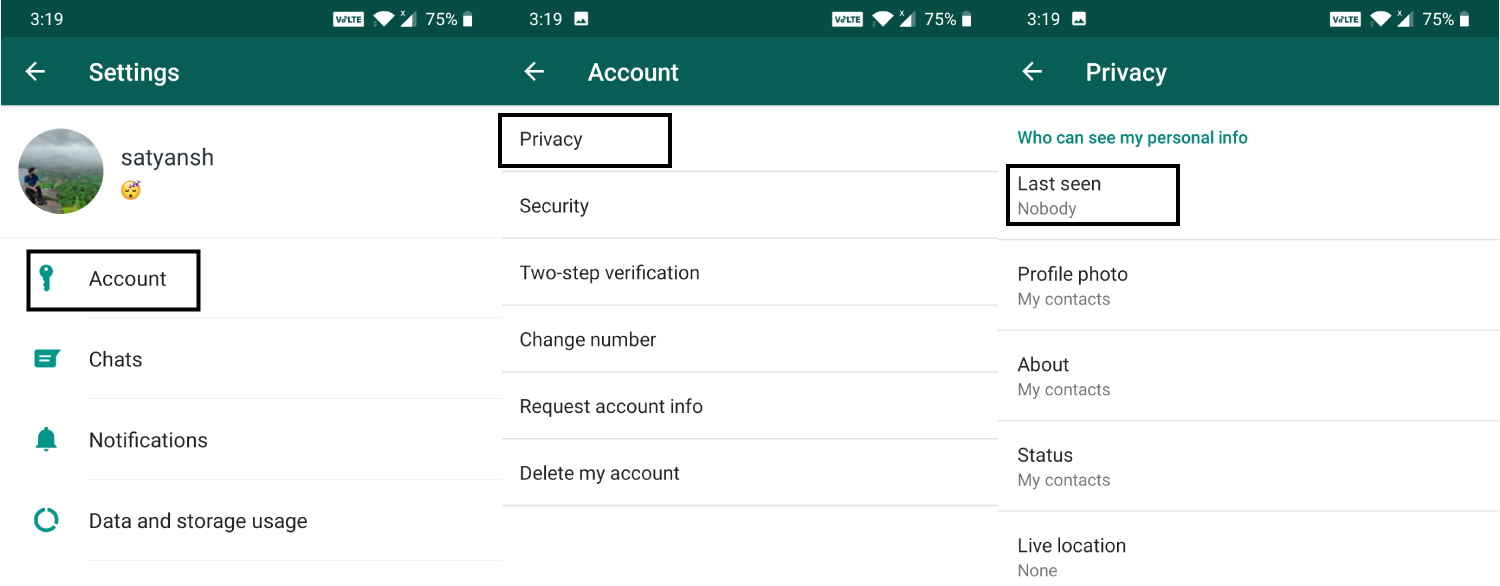Screen dimensions: 1500x586
Task: Tap the back arrow on the Account screen
Action: 534,72
